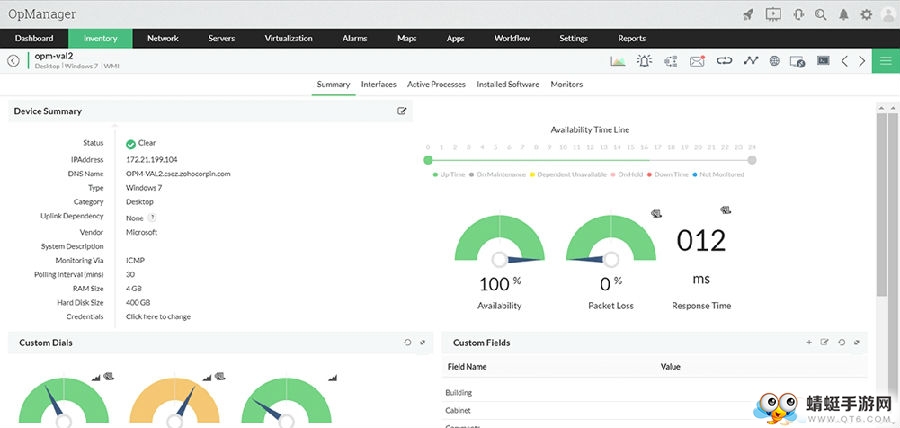The width and height of the screenshot is (900, 428).
Task: Open the Reports menu
Action: coord(632,38)
